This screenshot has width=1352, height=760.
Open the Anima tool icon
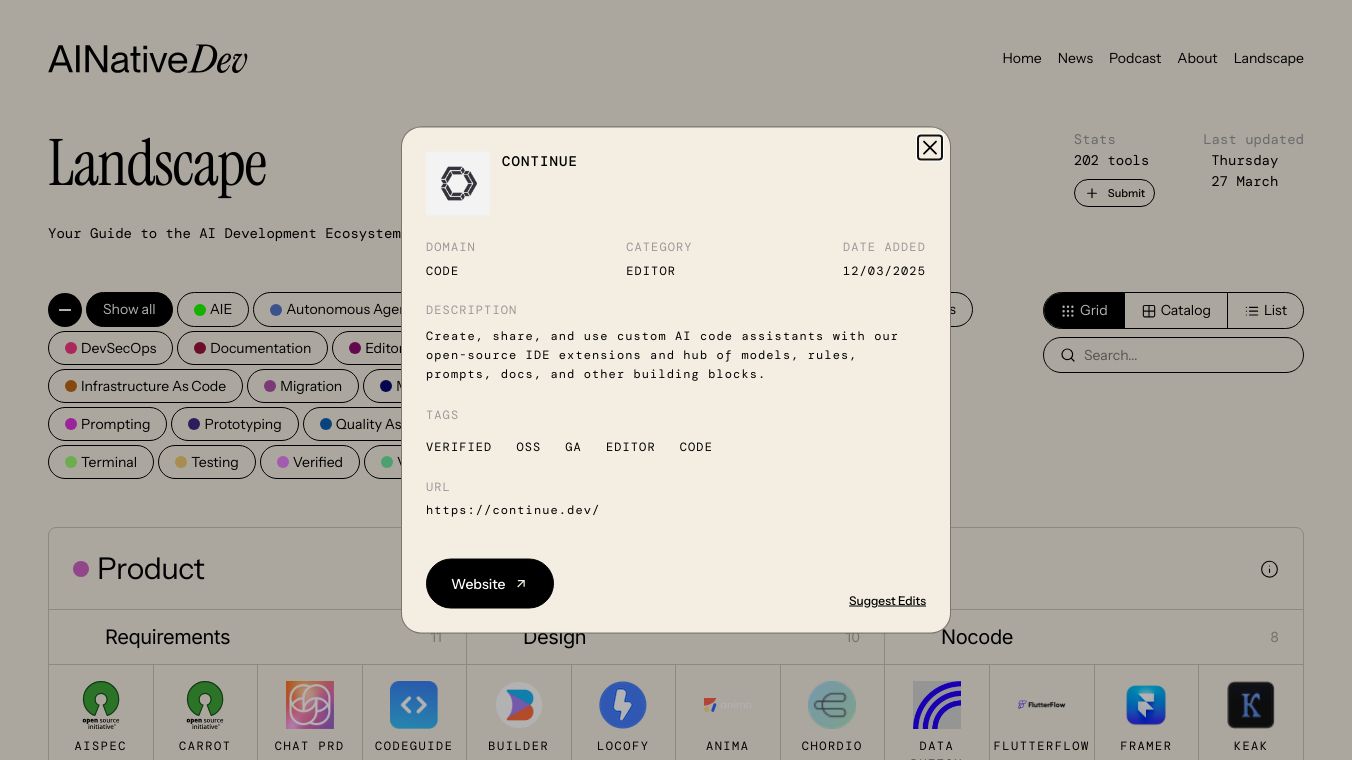727,705
